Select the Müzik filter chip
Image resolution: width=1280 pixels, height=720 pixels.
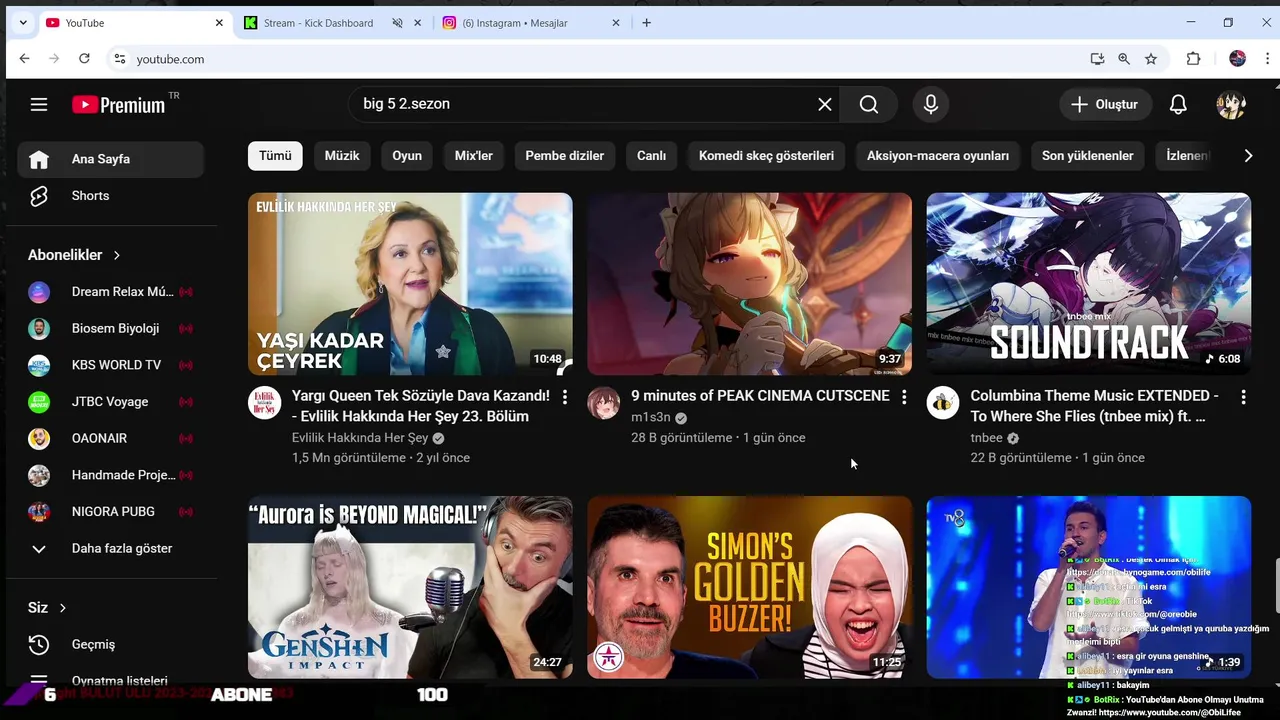coord(342,156)
